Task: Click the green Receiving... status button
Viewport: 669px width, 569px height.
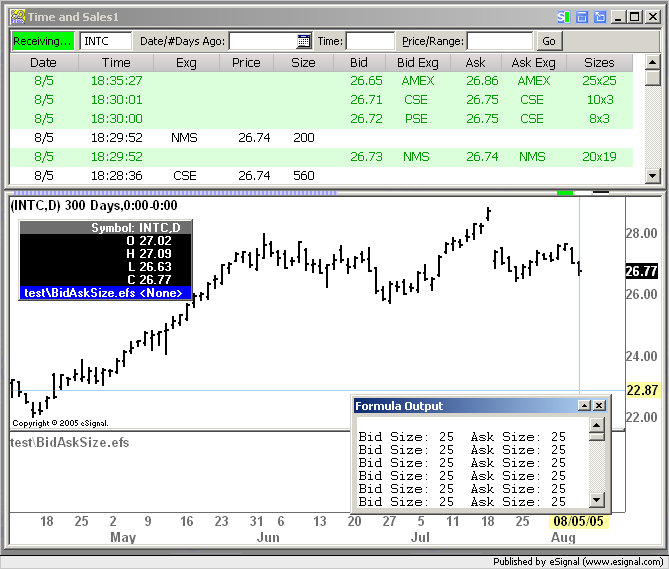Action: coord(43,41)
